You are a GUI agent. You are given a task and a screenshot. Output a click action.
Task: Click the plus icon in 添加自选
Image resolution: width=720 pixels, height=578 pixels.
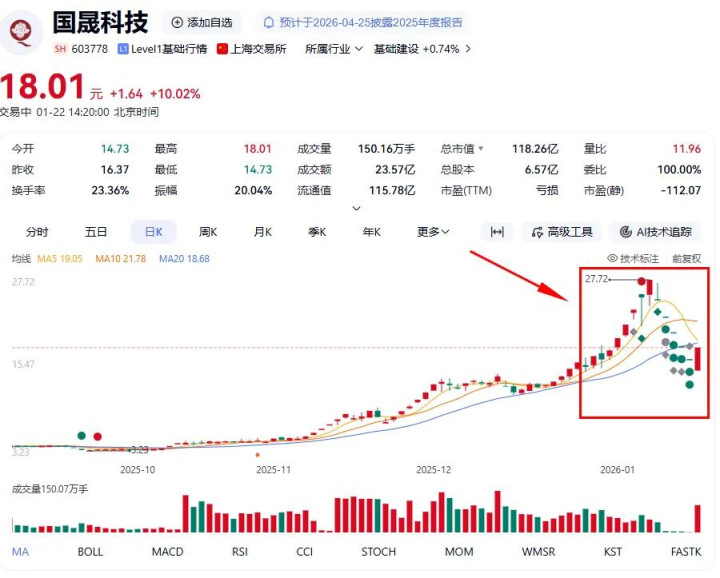(x=177, y=22)
